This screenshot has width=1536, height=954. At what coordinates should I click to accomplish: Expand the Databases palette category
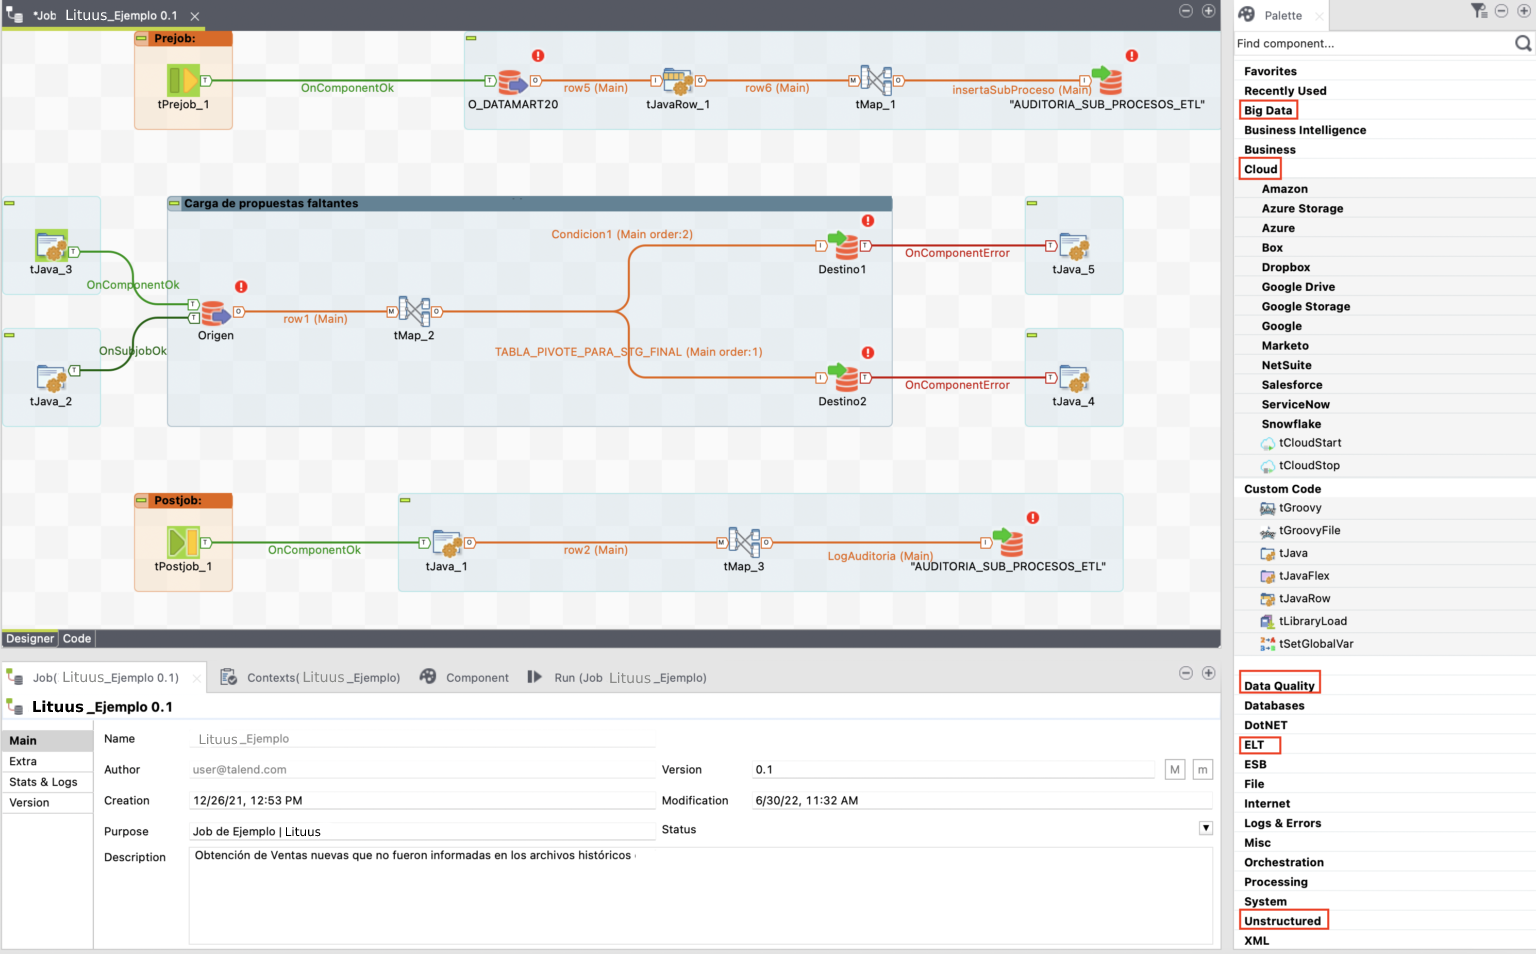click(x=1274, y=706)
